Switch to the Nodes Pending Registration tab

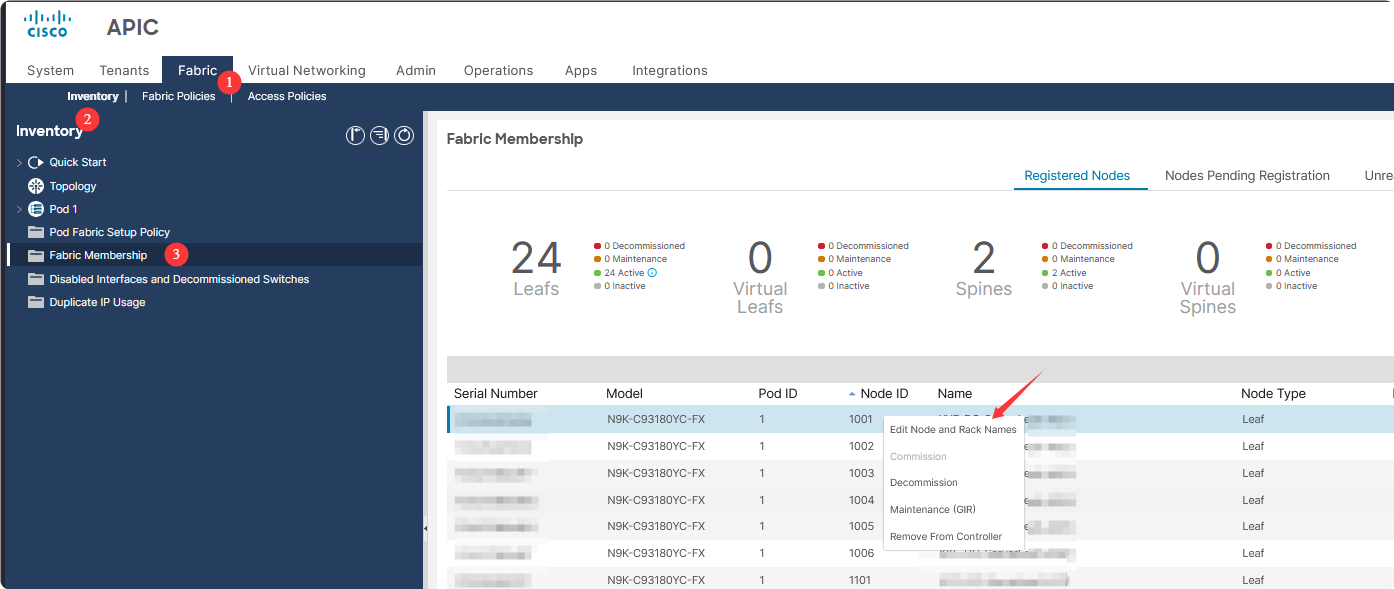pyautogui.click(x=1247, y=175)
